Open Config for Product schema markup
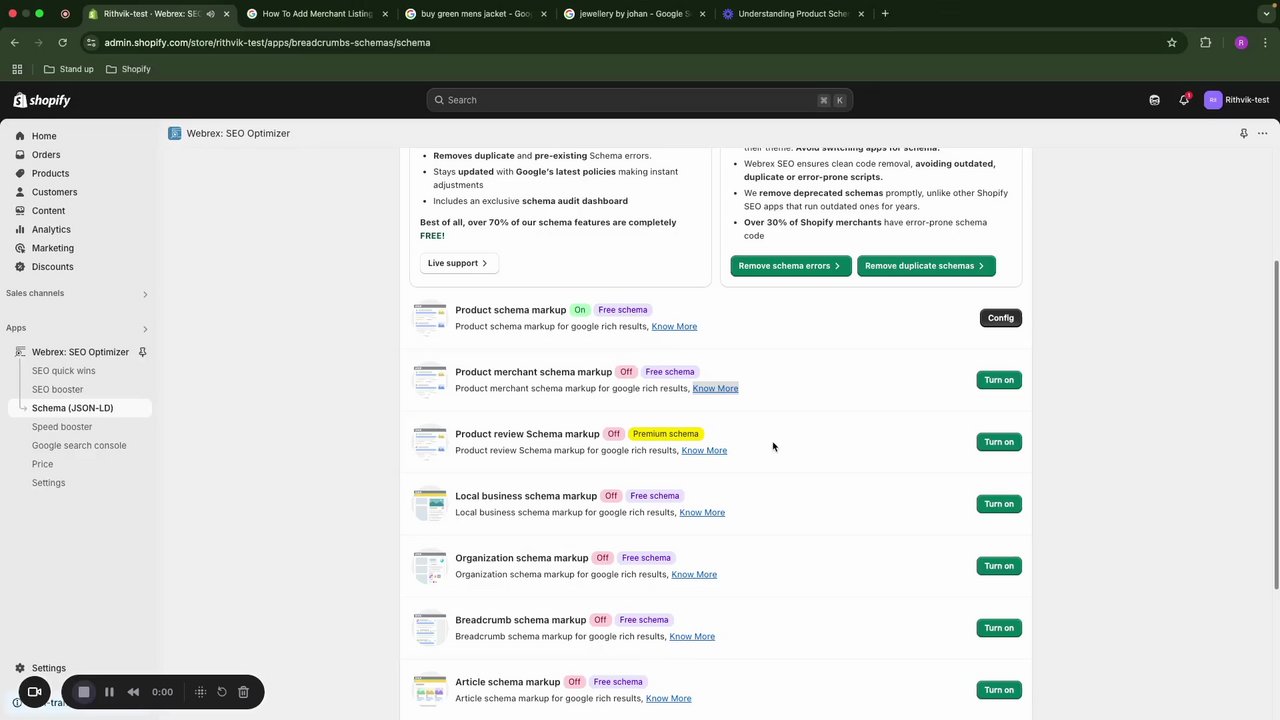The height and width of the screenshot is (720, 1280). click(1001, 318)
